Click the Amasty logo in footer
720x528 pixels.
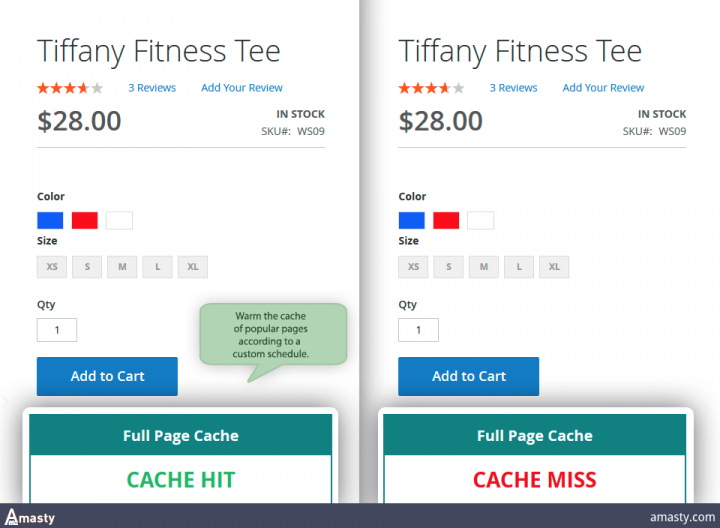(x=30, y=517)
